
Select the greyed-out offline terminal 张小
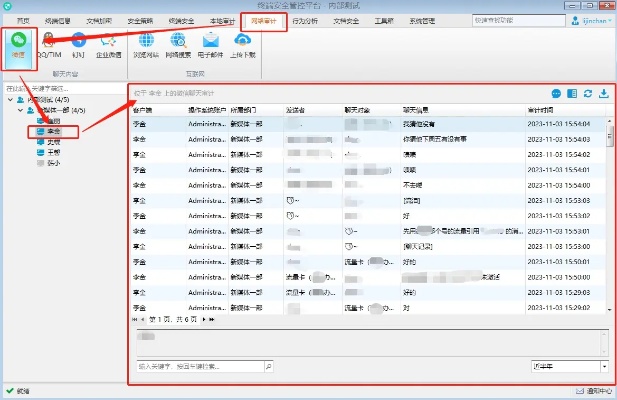click(49, 163)
